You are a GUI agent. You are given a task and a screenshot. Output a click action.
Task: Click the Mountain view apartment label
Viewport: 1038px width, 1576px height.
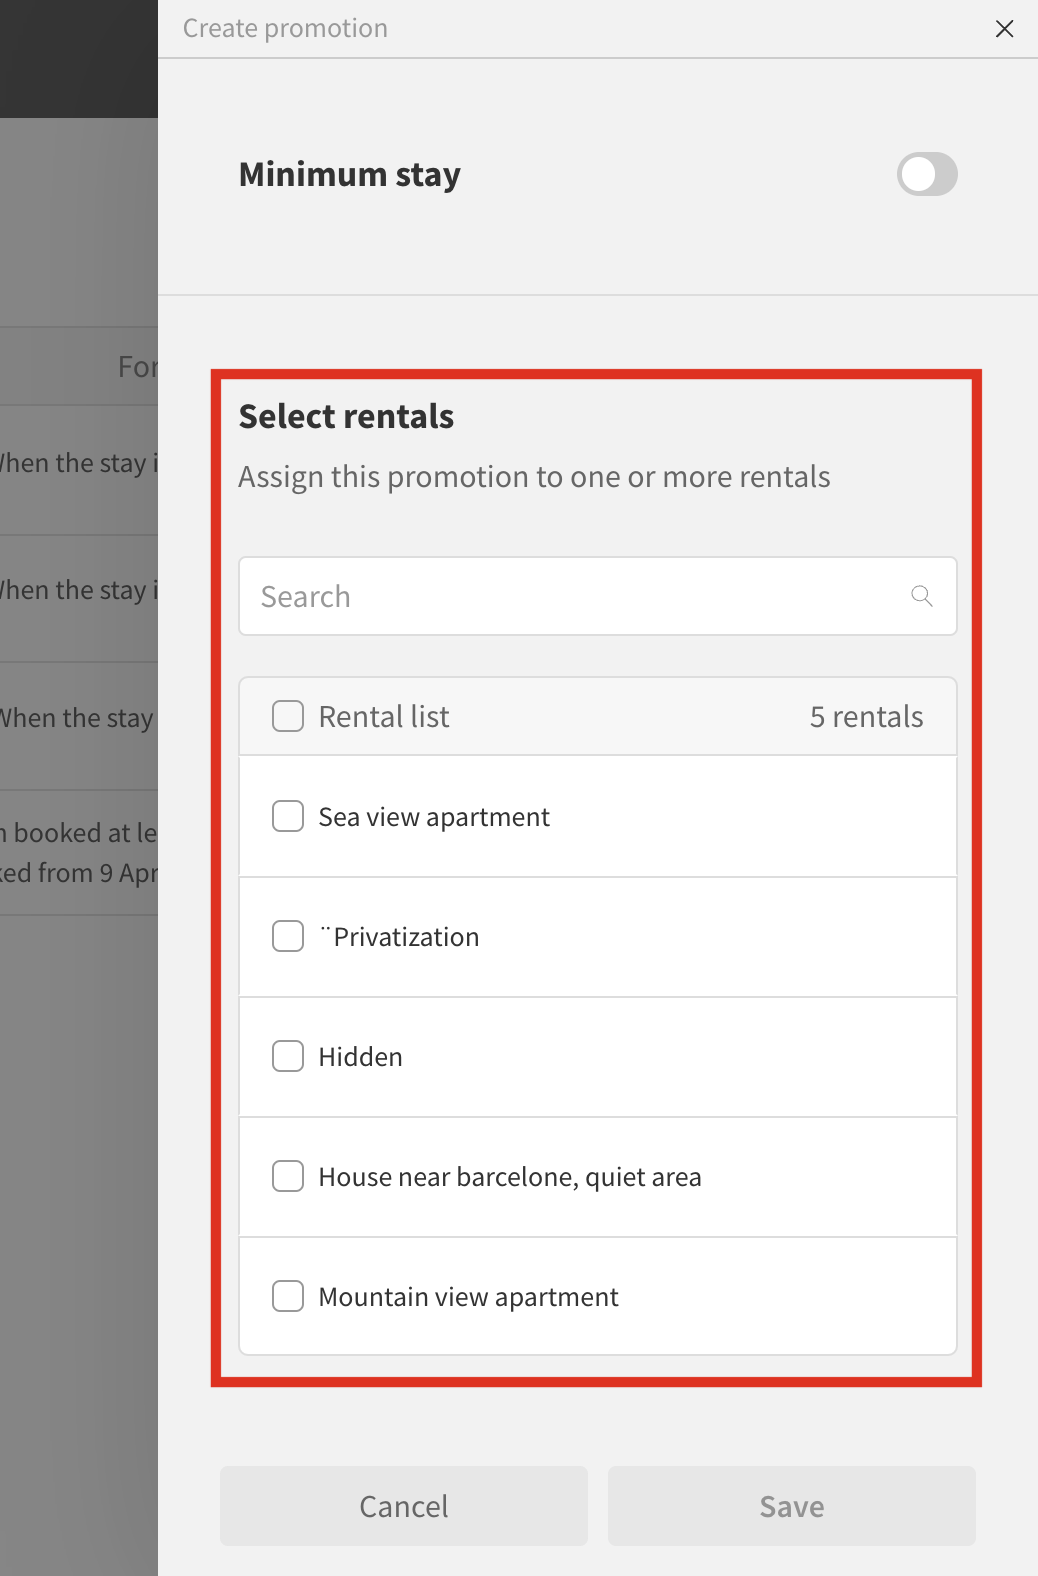click(468, 1297)
